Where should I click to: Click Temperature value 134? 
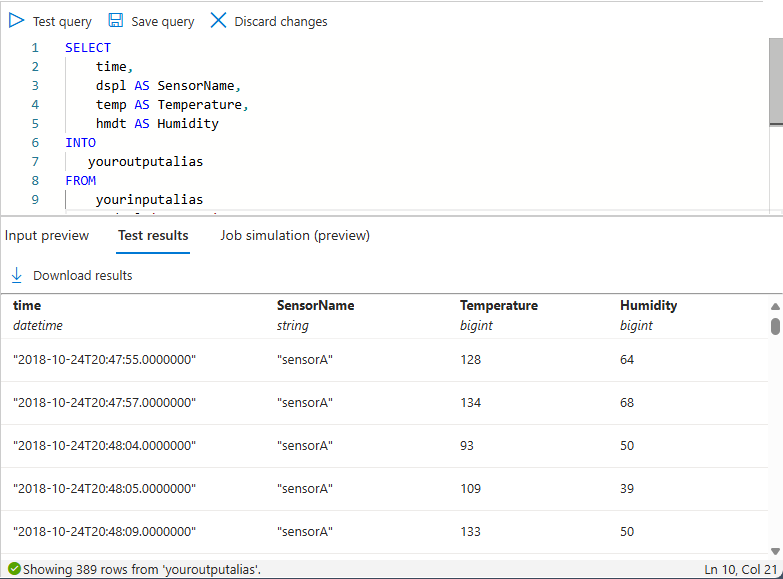pos(470,403)
